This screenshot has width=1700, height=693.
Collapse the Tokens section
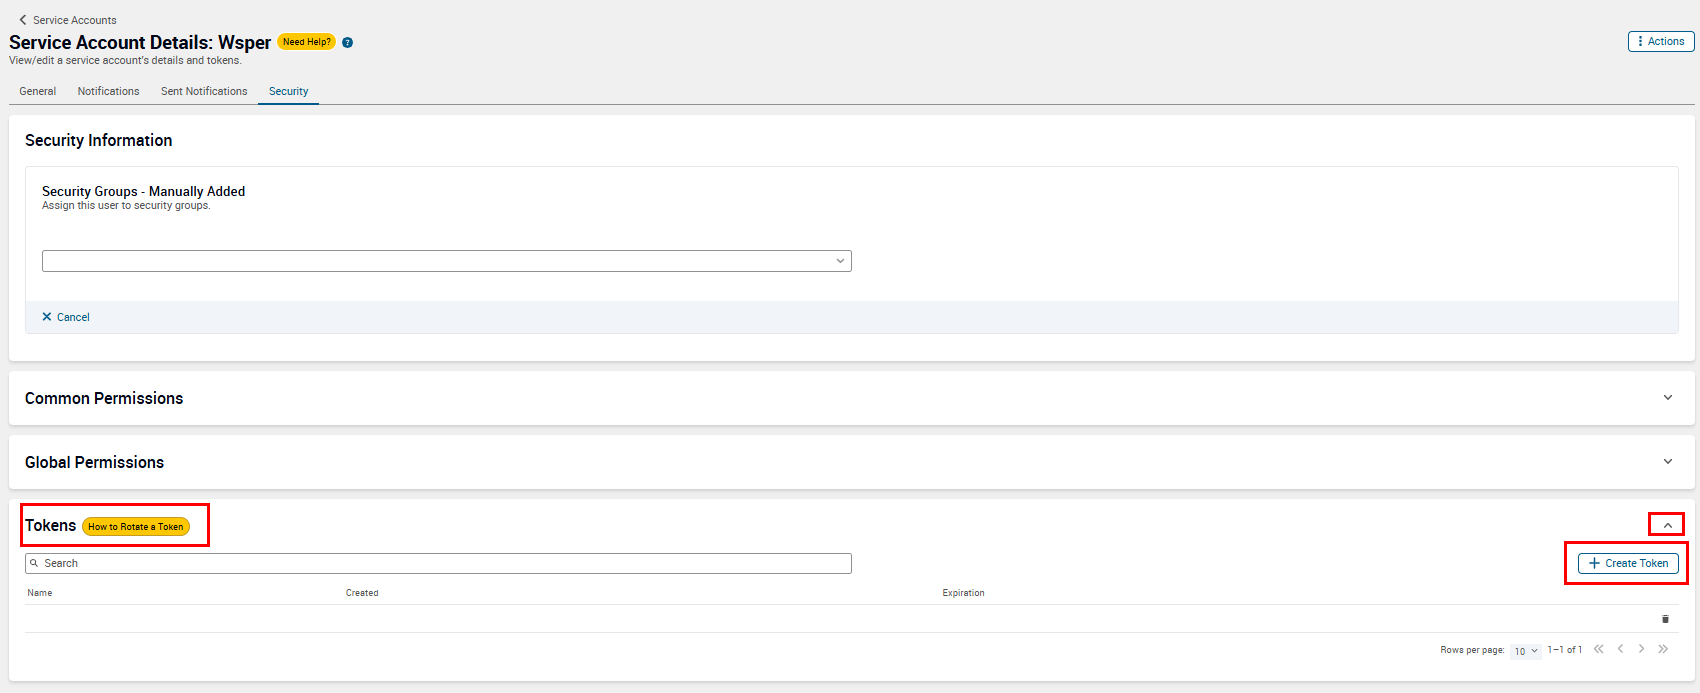pyautogui.click(x=1667, y=525)
